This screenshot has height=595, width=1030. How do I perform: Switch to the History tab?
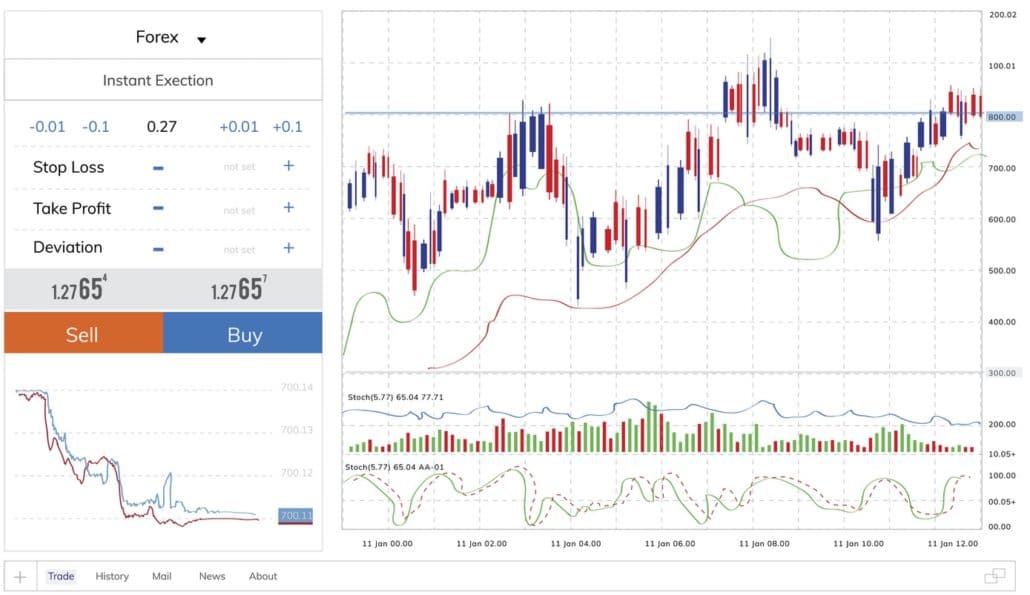(112, 576)
